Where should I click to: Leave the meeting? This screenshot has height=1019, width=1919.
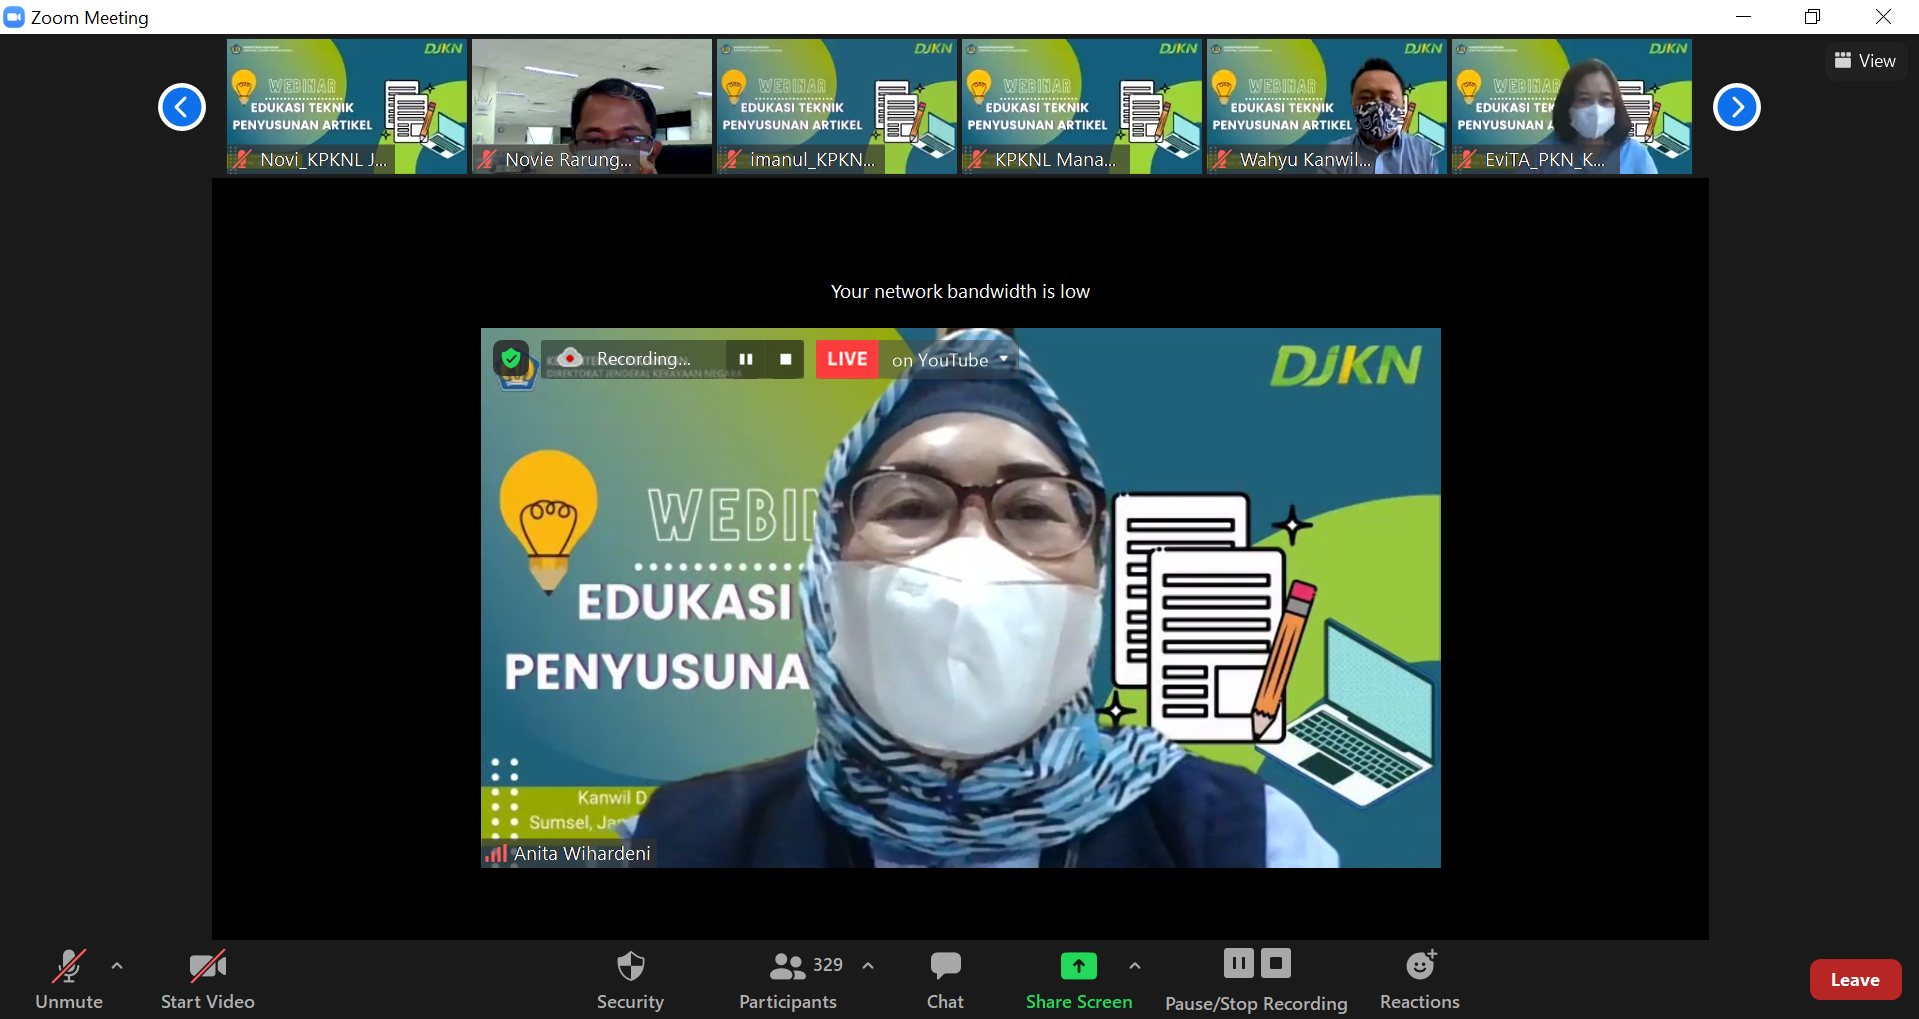[1854, 980]
